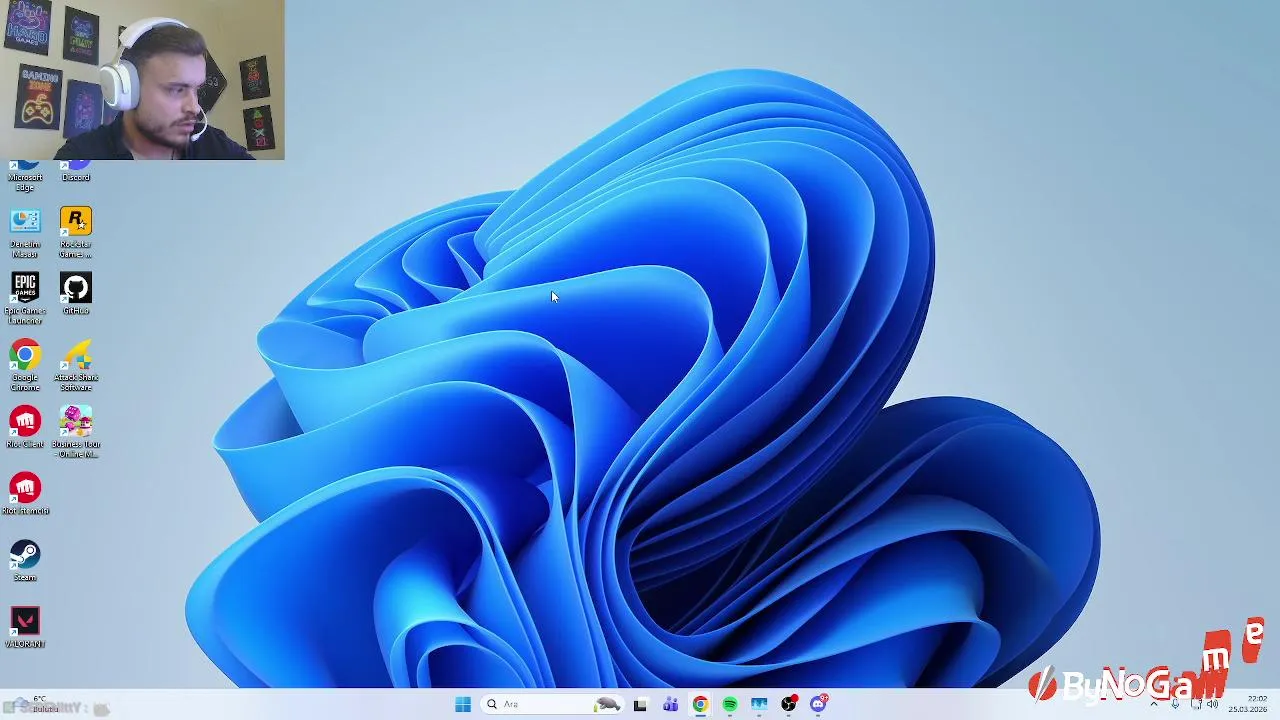Select the Riot İstemcisi desktop icon
The height and width of the screenshot is (720, 1280).
pyautogui.click(x=25, y=495)
